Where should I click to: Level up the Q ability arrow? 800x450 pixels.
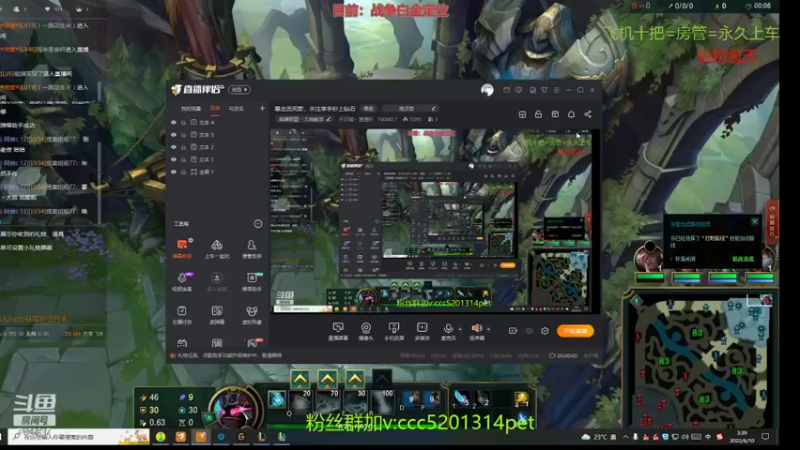[300, 379]
